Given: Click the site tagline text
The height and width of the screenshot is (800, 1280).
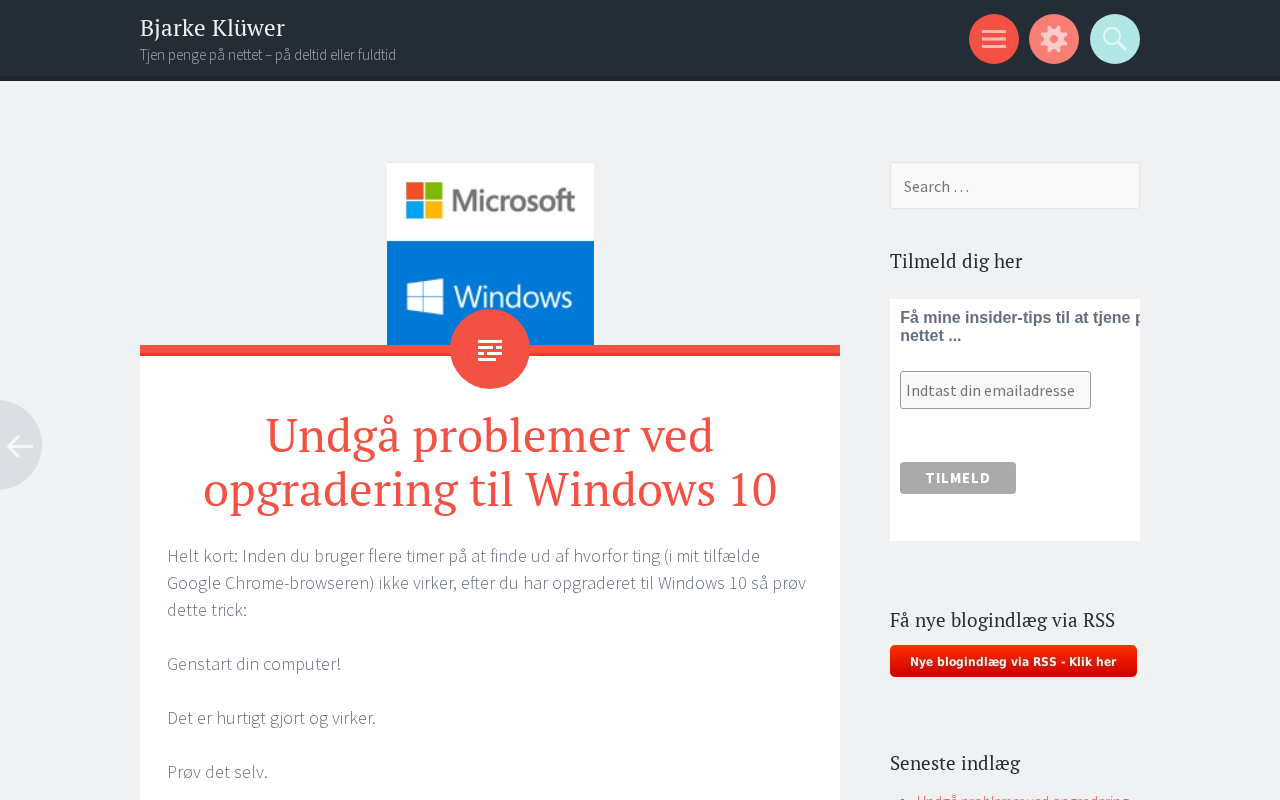Looking at the screenshot, I should (x=268, y=55).
